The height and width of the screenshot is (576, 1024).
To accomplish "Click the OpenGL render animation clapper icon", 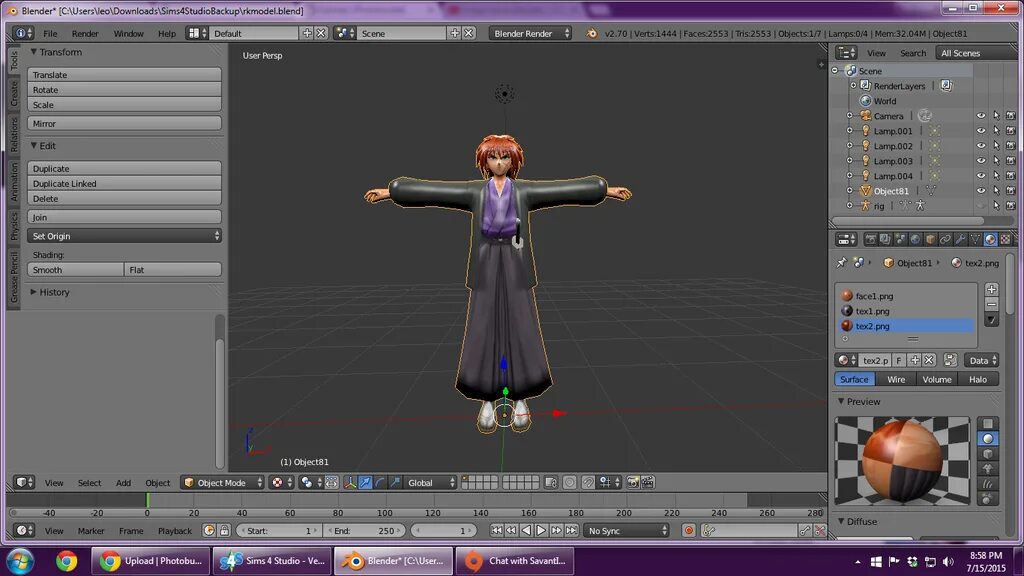I will click(x=648, y=483).
